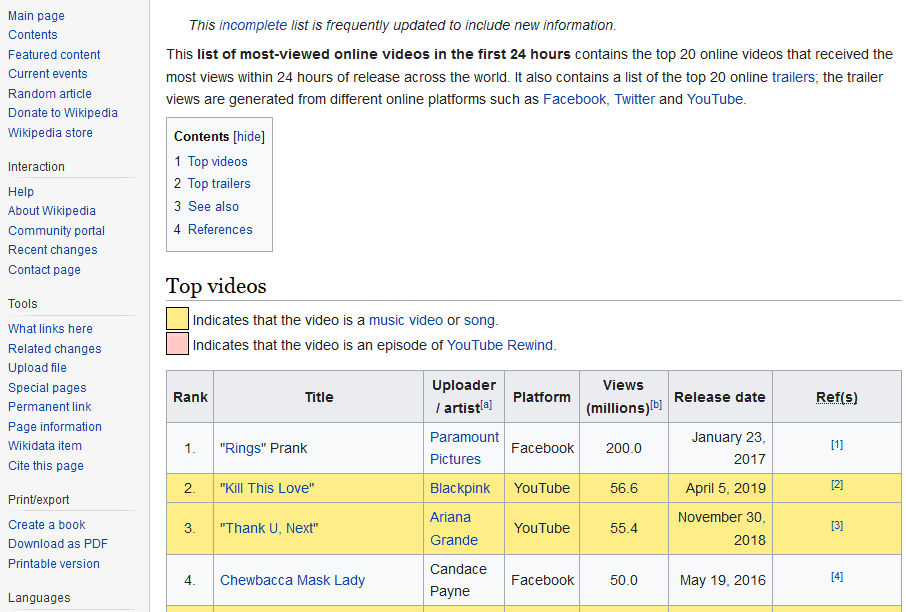Open reference [3] for Thank U, Next

(x=837, y=525)
